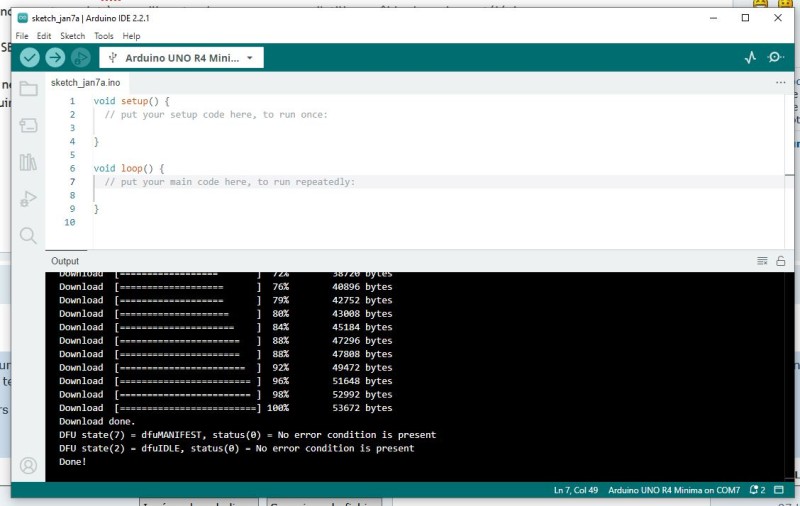Click empty editor line 8
Viewport: 800px width, 506px height.
439,195
